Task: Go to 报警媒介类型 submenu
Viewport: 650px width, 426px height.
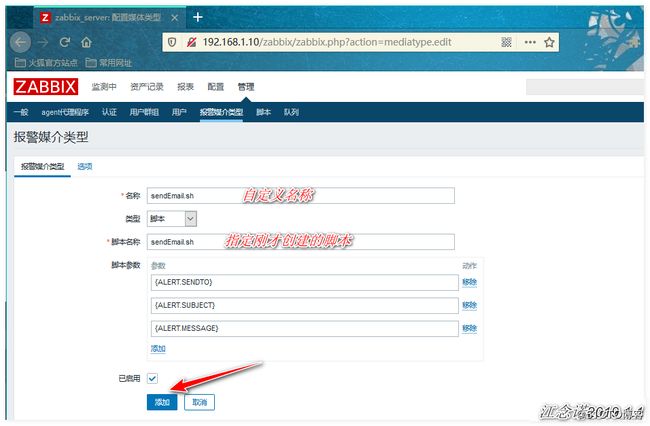Action: pos(221,112)
